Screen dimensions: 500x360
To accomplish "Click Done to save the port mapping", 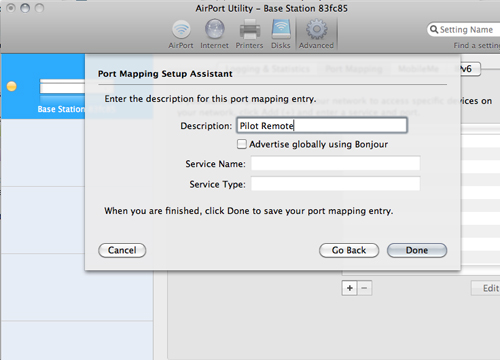I will (x=417, y=250).
